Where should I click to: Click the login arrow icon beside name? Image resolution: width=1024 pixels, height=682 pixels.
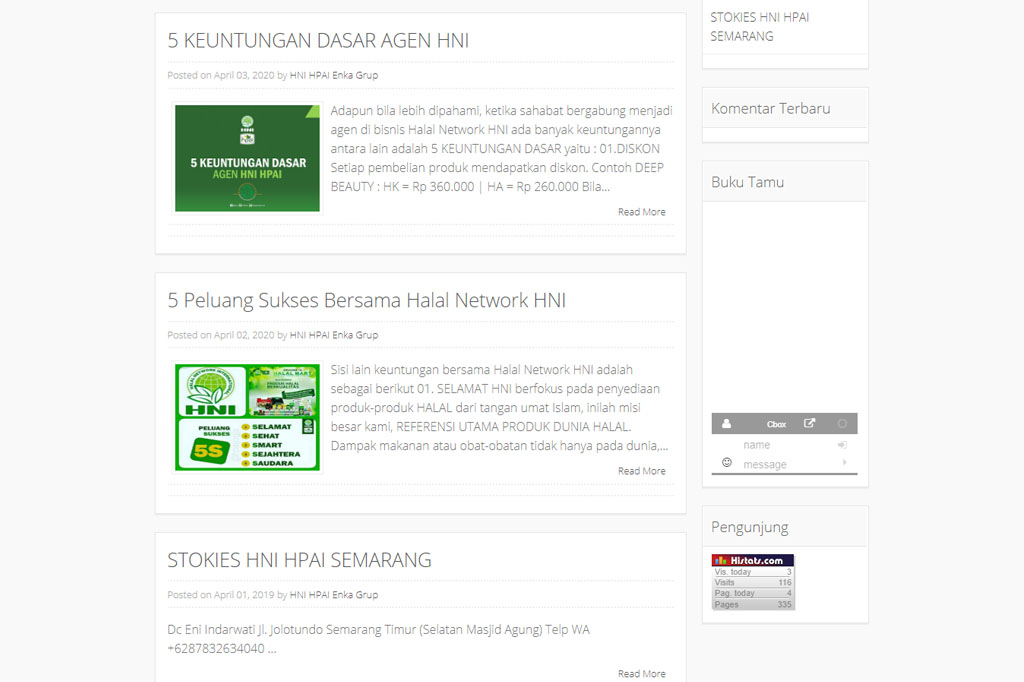842,445
